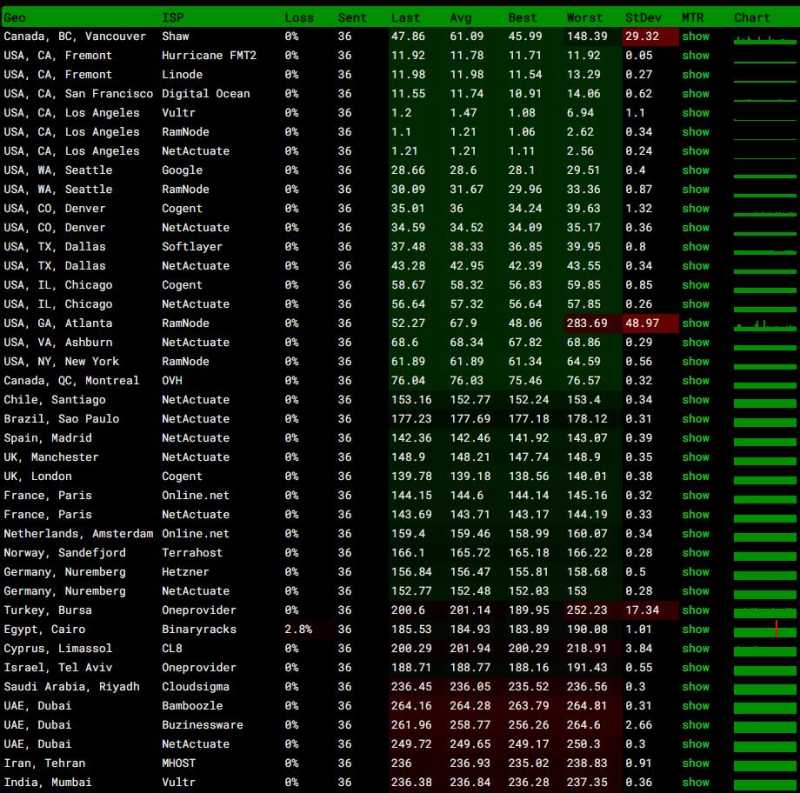Viewport: 800px width, 793px height.
Task: Open the latency chart for Vancouver Shaw
Action: (765, 38)
